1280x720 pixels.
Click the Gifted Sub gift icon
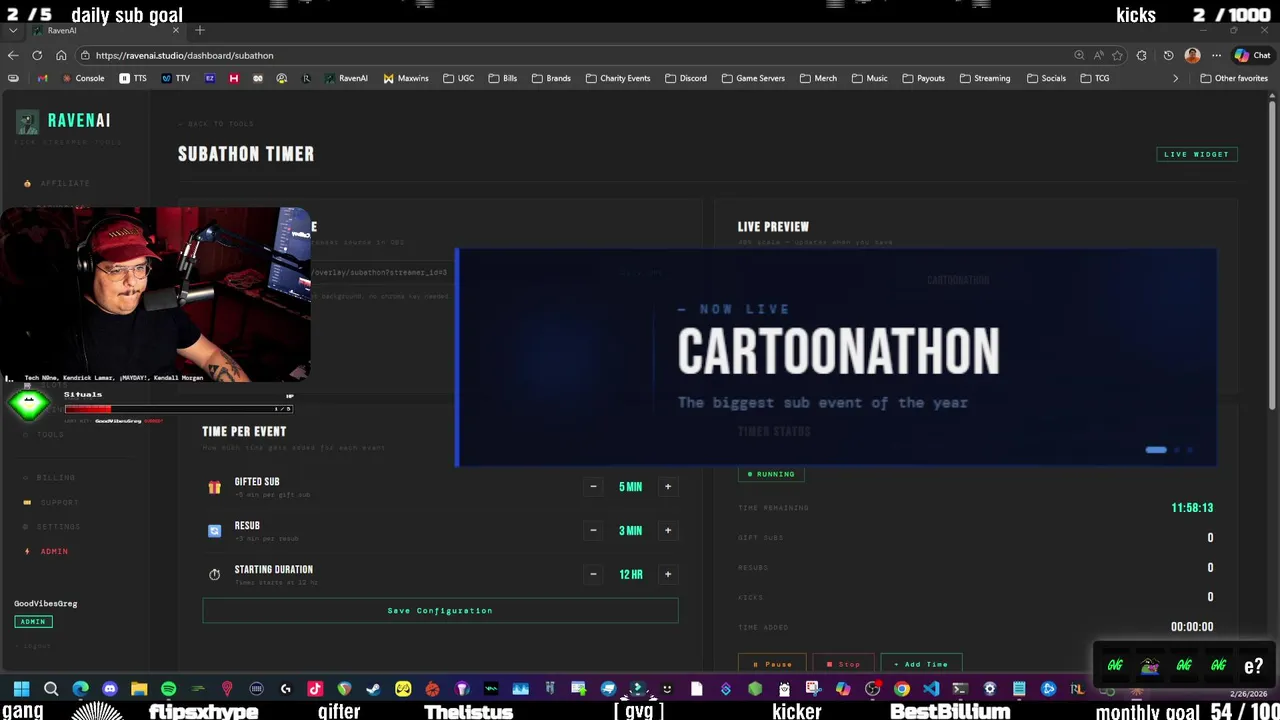pyautogui.click(x=214, y=487)
